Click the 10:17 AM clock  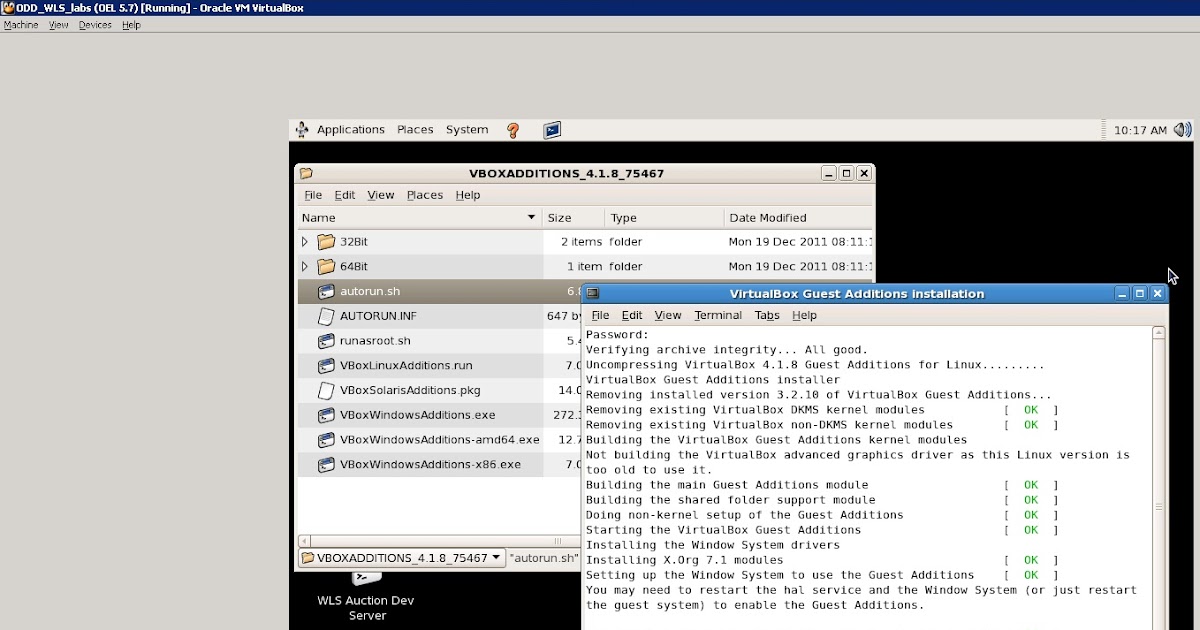pos(1140,130)
